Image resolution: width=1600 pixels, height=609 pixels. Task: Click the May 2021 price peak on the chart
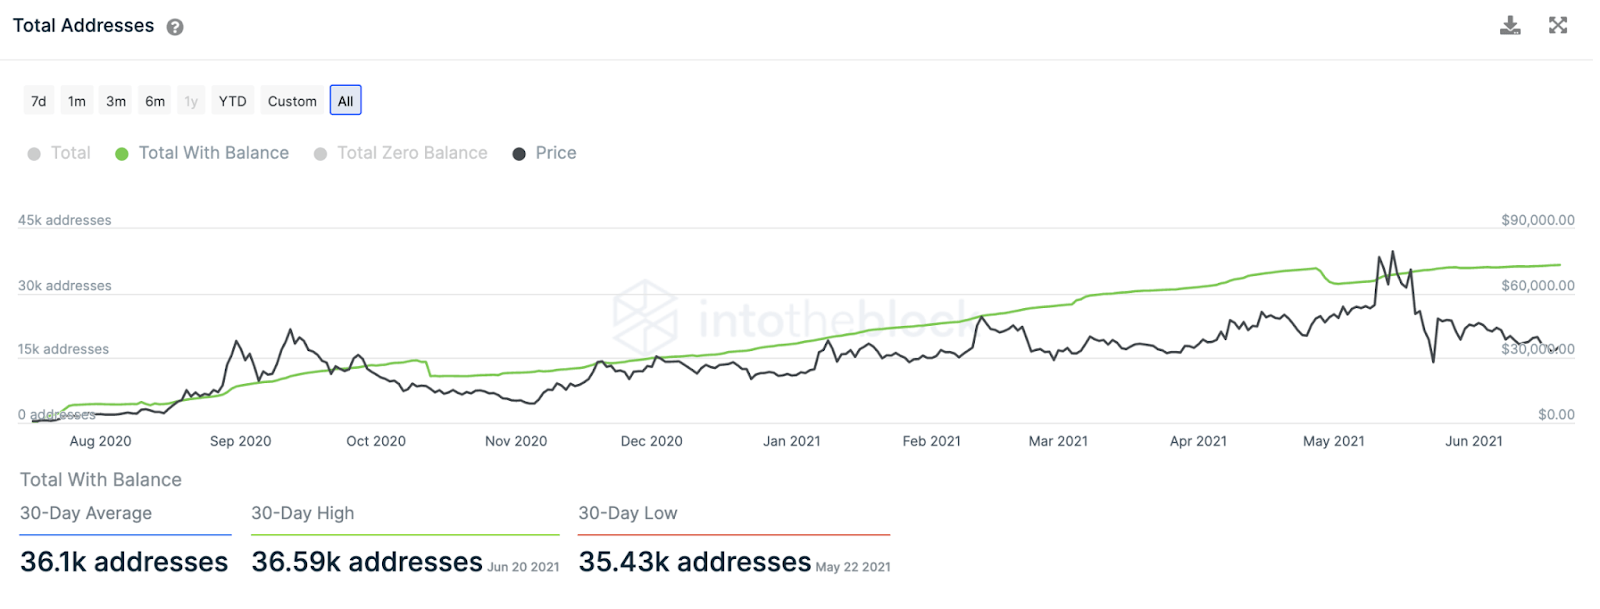point(1392,253)
